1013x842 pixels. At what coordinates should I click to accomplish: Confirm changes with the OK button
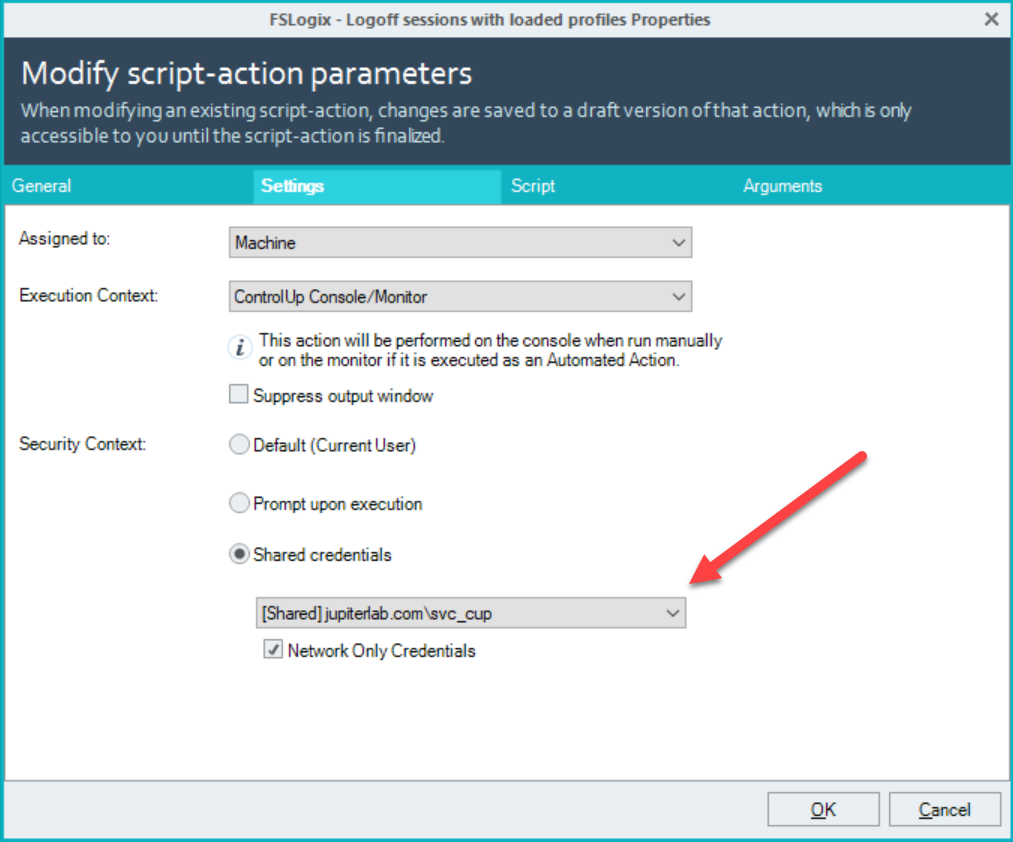(823, 809)
